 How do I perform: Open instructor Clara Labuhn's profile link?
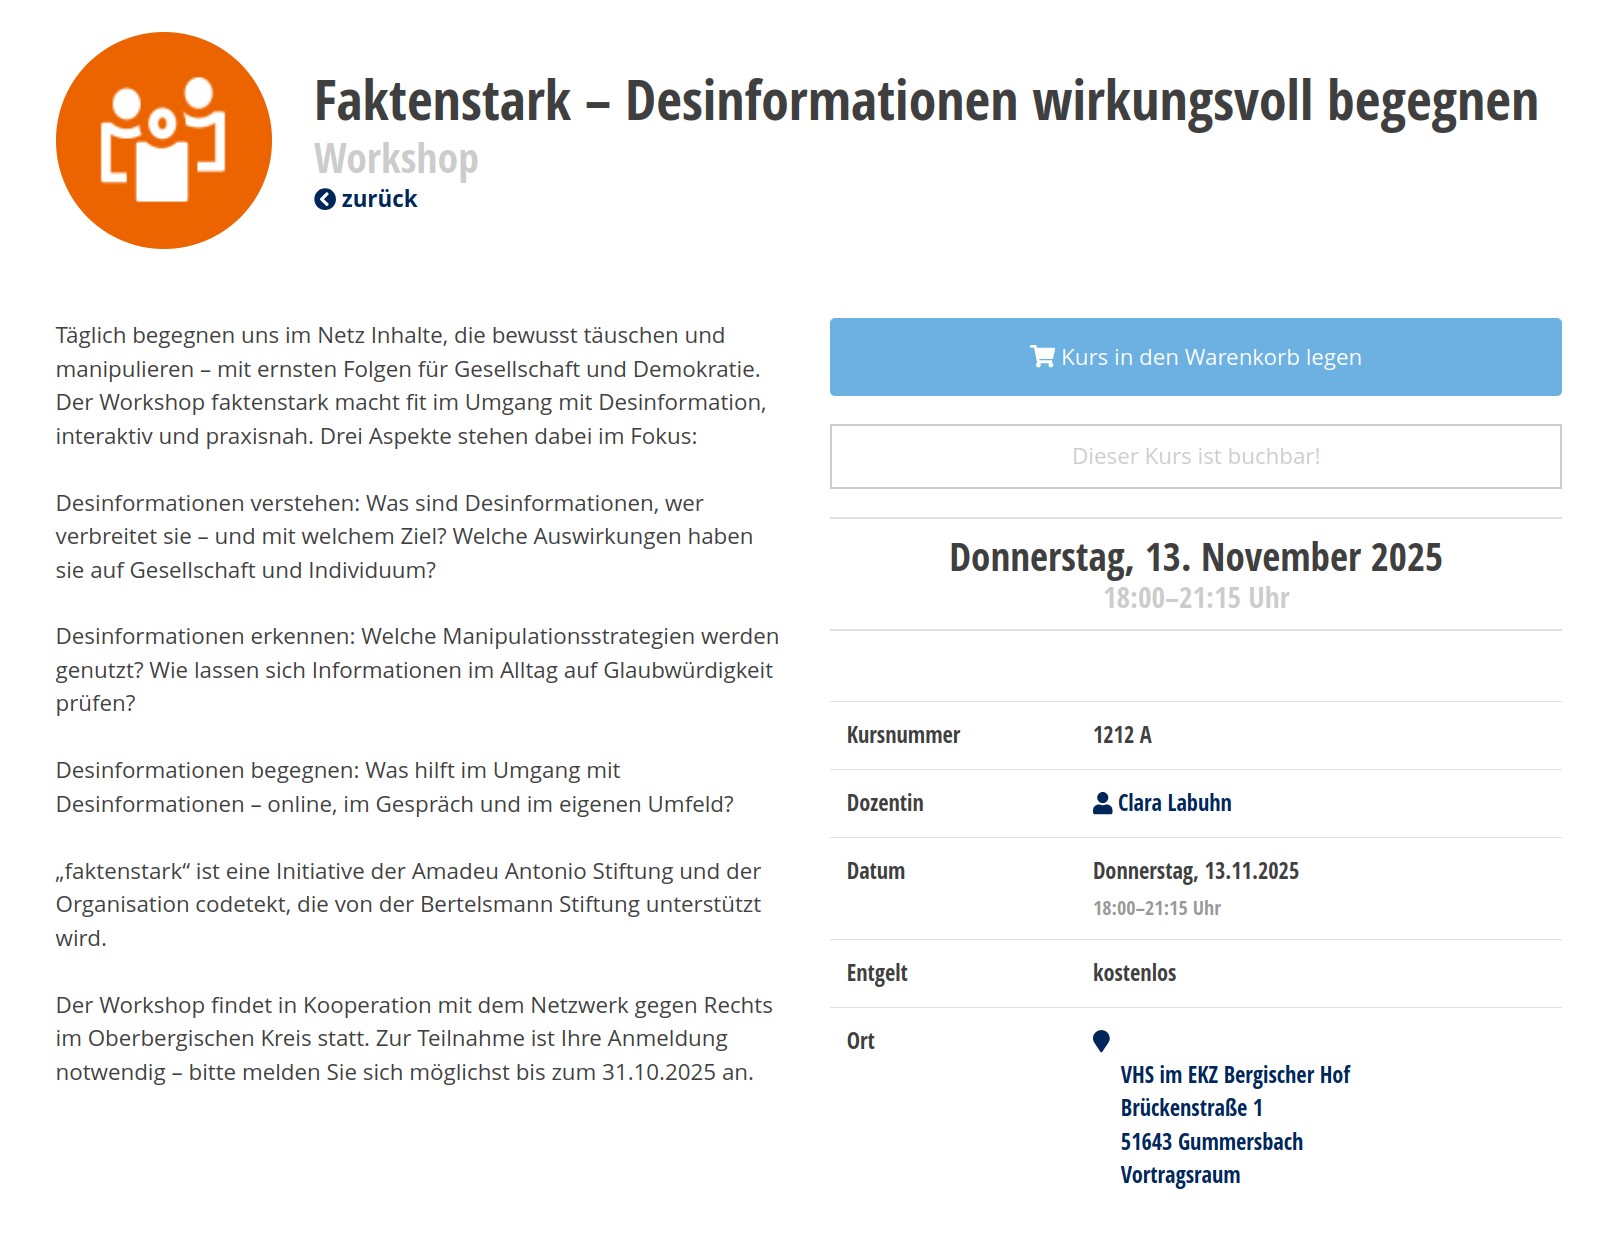[x=1174, y=803]
